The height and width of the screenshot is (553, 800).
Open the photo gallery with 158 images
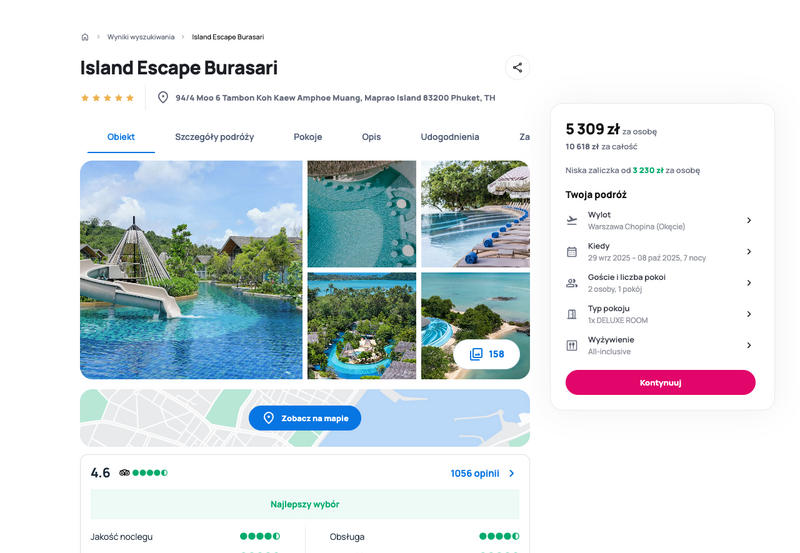pyautogui.click(x=487, y=354)
